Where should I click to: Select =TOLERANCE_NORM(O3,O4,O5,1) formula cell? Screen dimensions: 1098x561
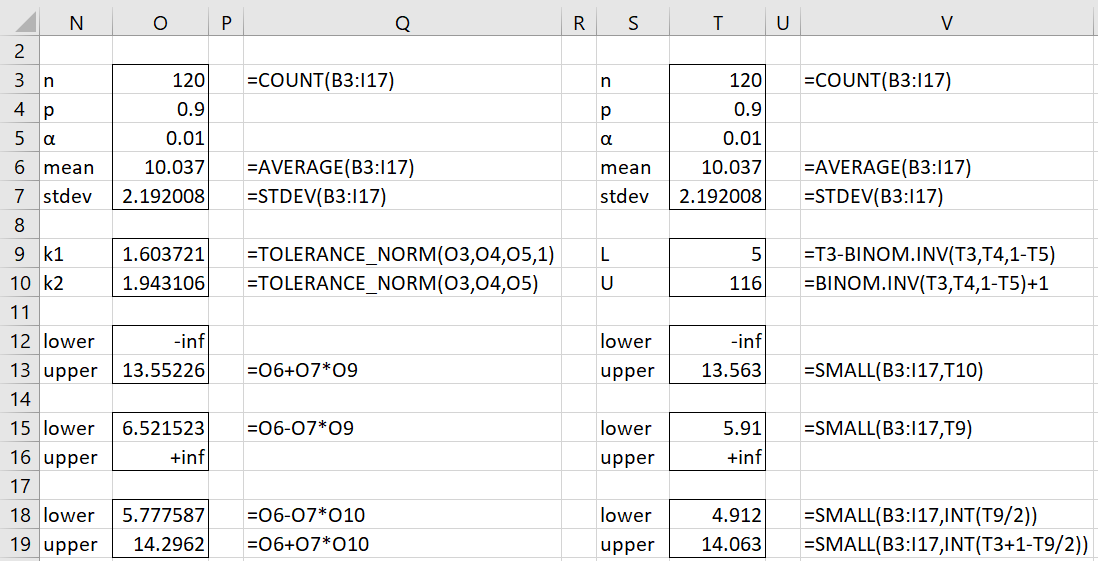(403, 254)
